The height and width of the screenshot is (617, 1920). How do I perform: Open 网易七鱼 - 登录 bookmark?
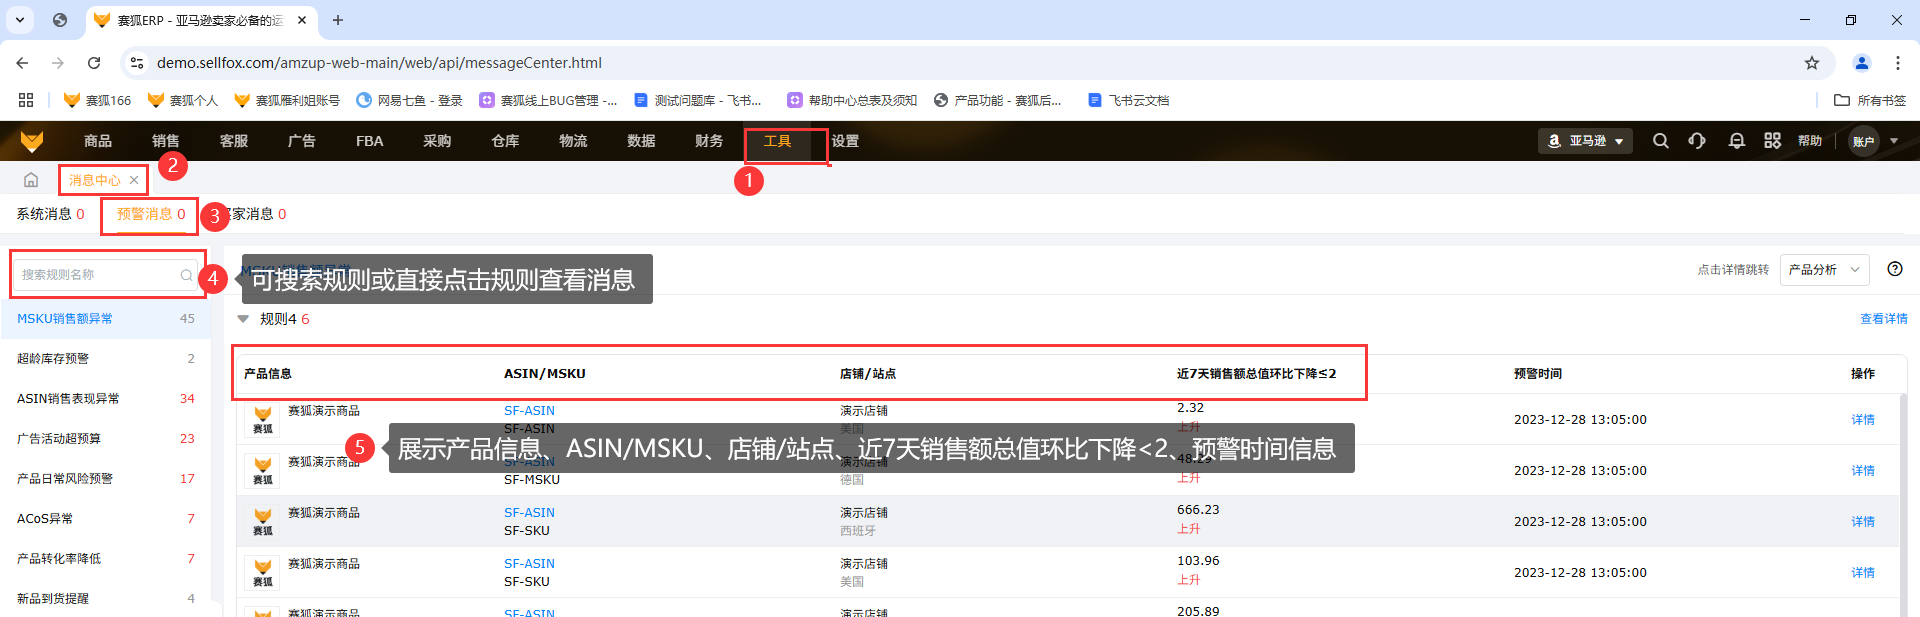point(409,100)
